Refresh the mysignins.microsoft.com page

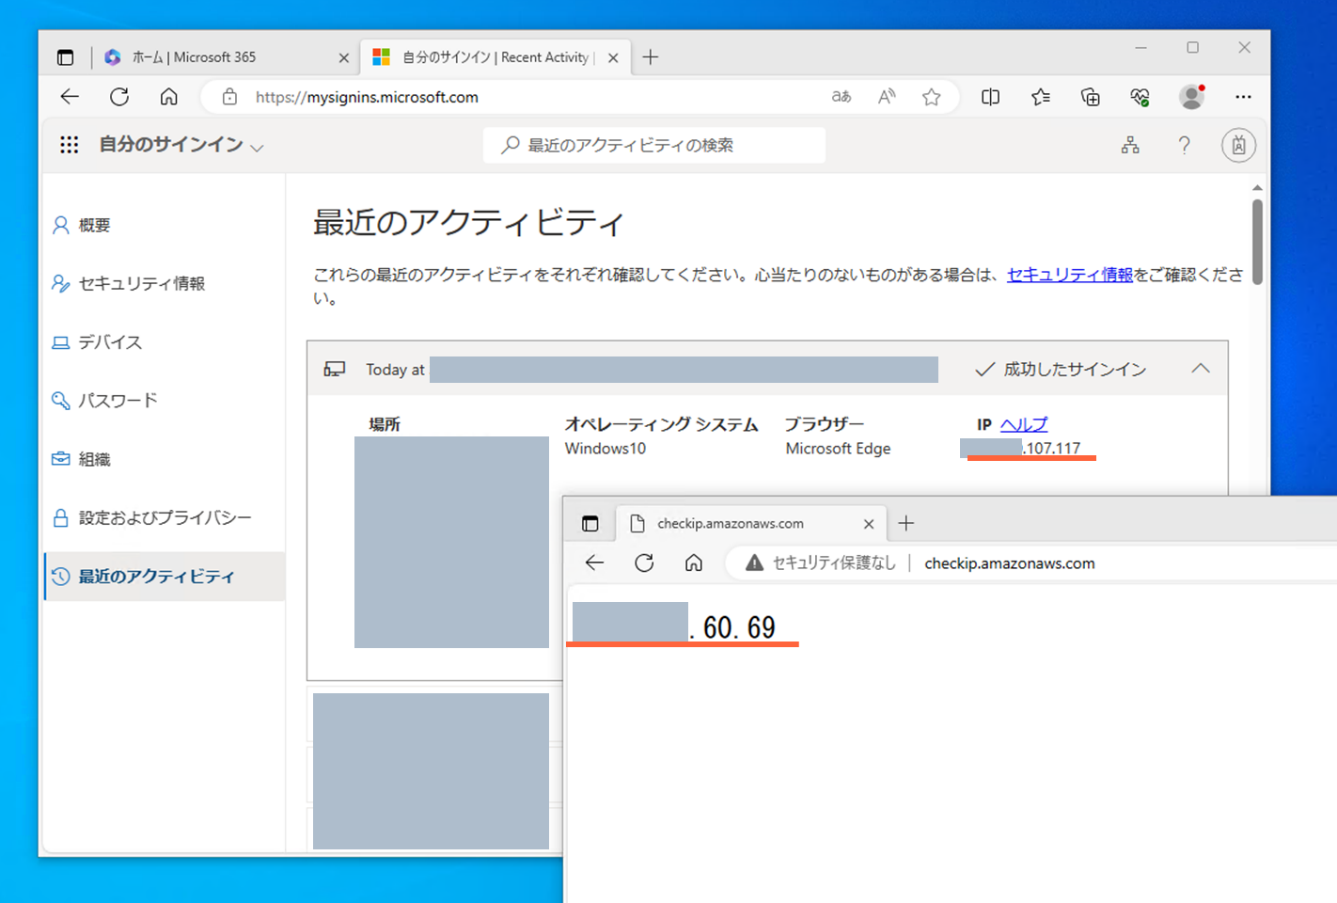119,97
